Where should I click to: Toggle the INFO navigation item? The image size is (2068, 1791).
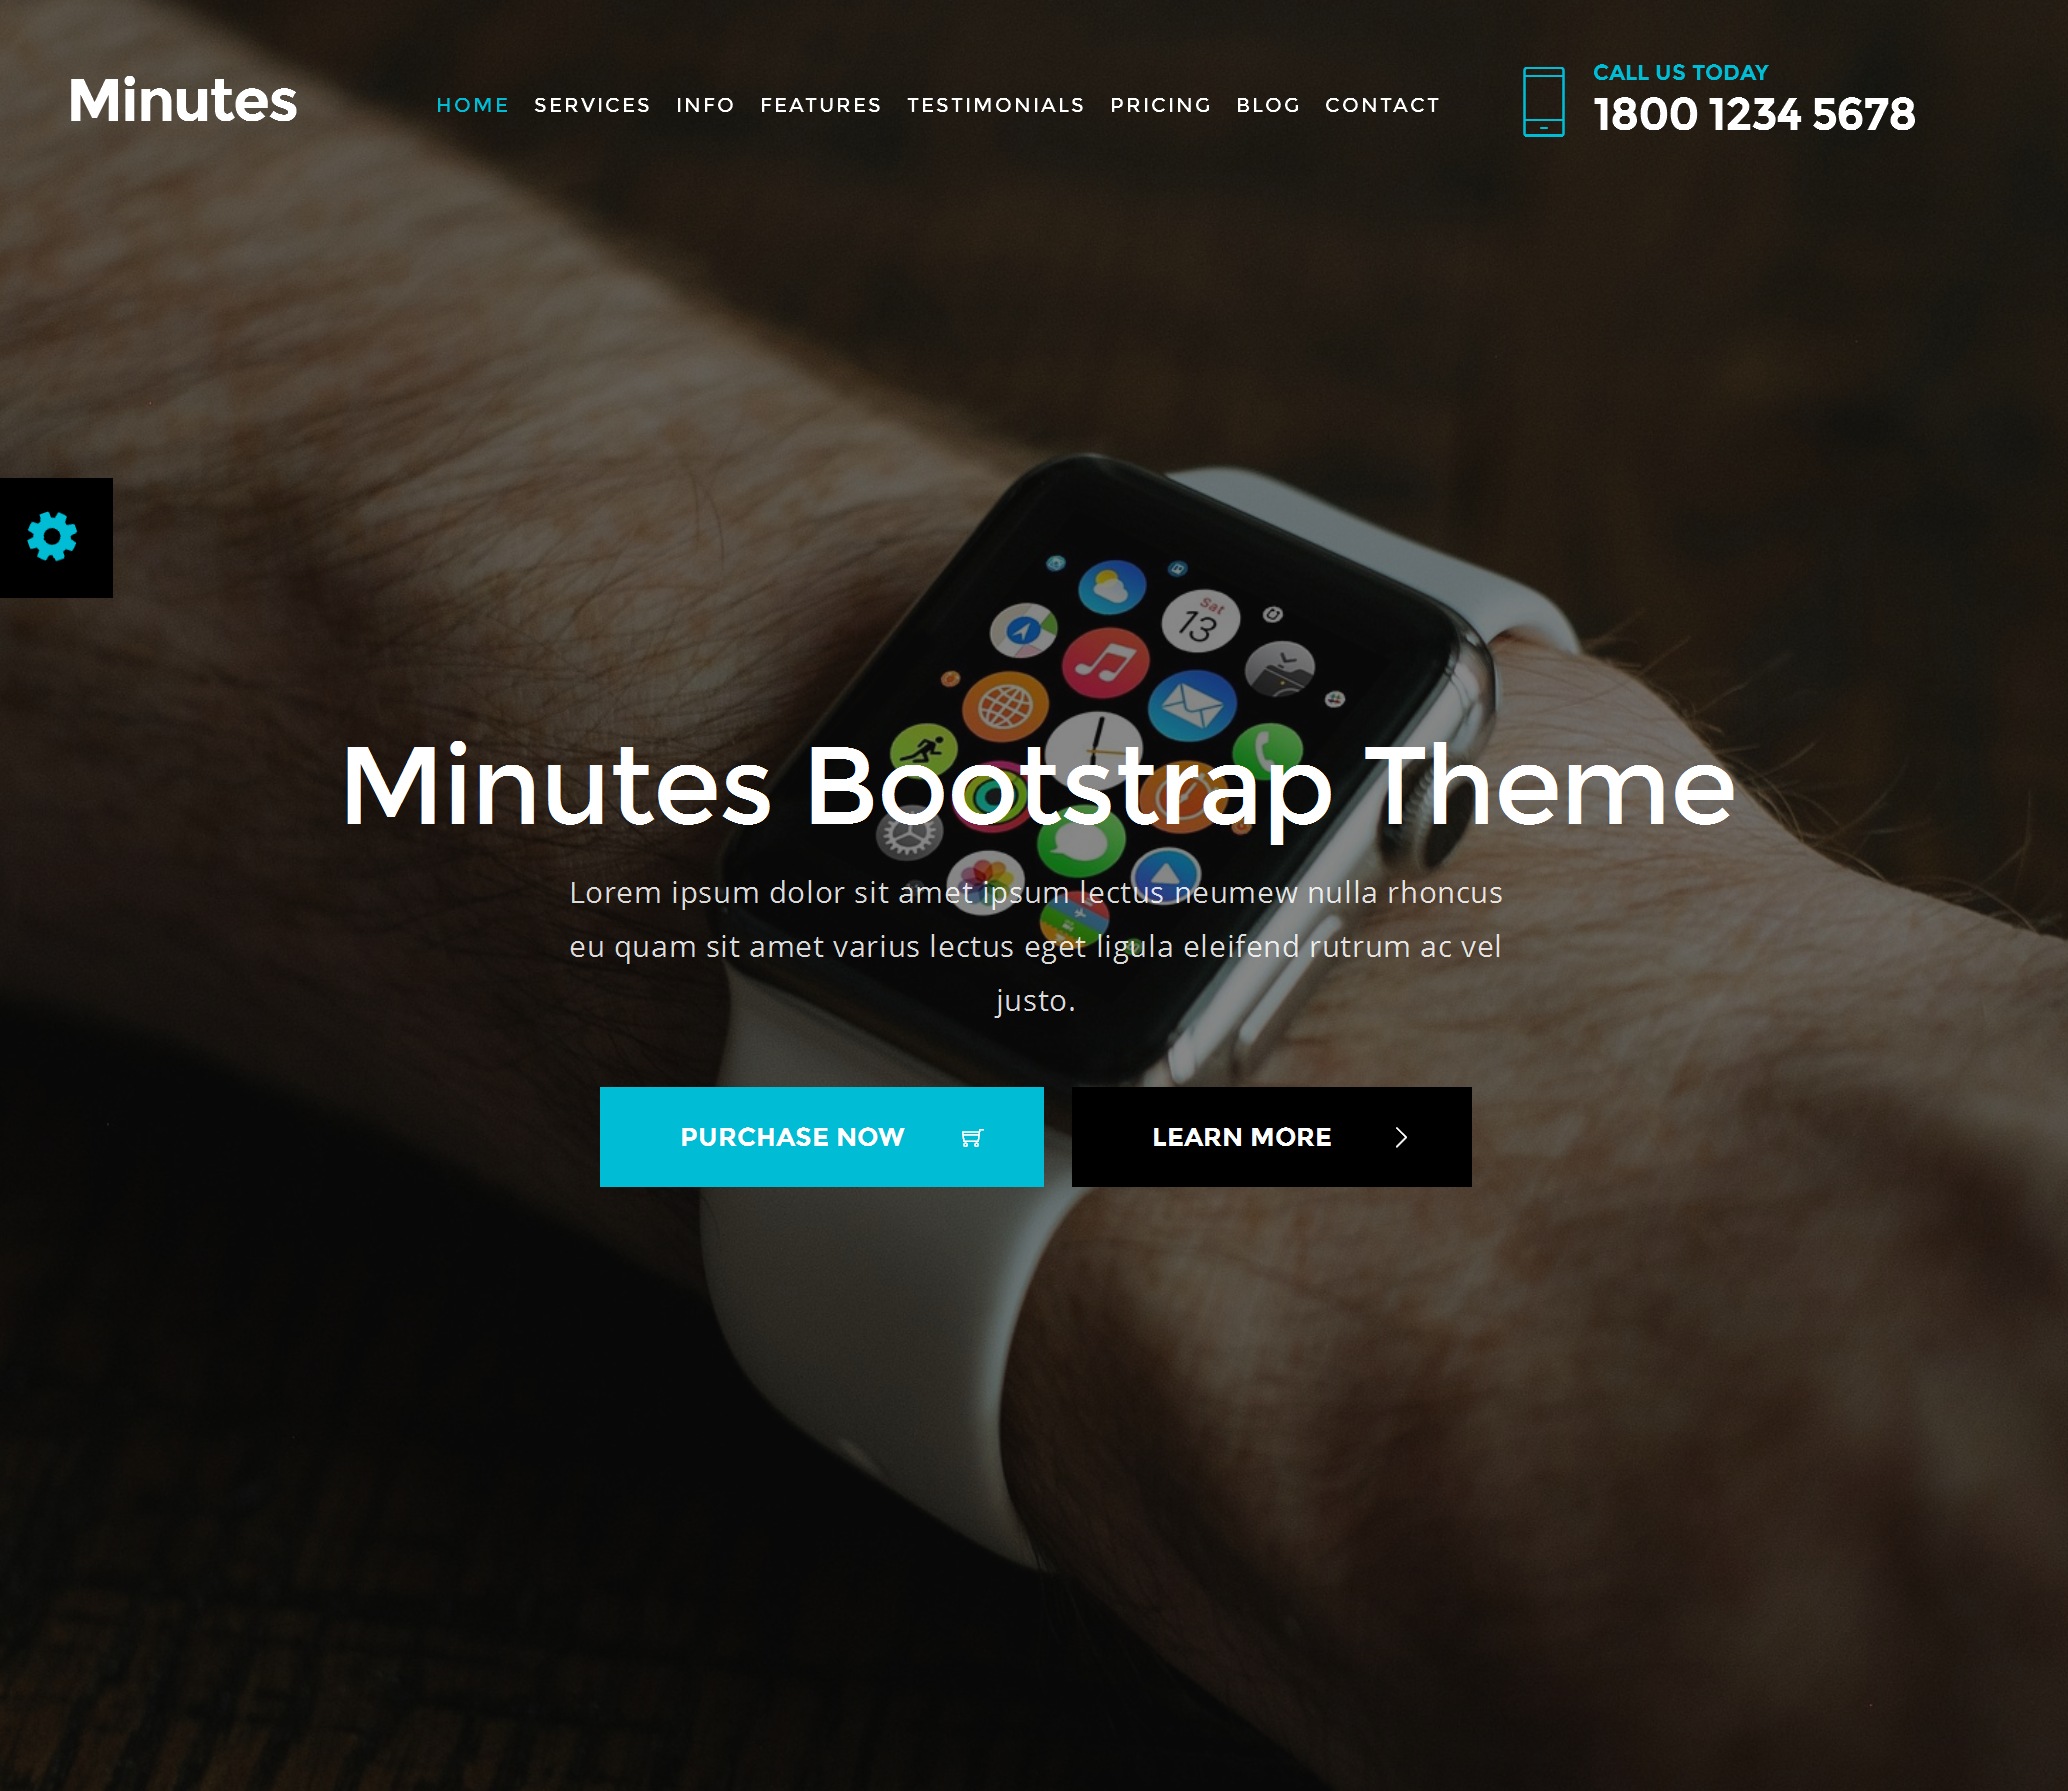tap(705, 104)
